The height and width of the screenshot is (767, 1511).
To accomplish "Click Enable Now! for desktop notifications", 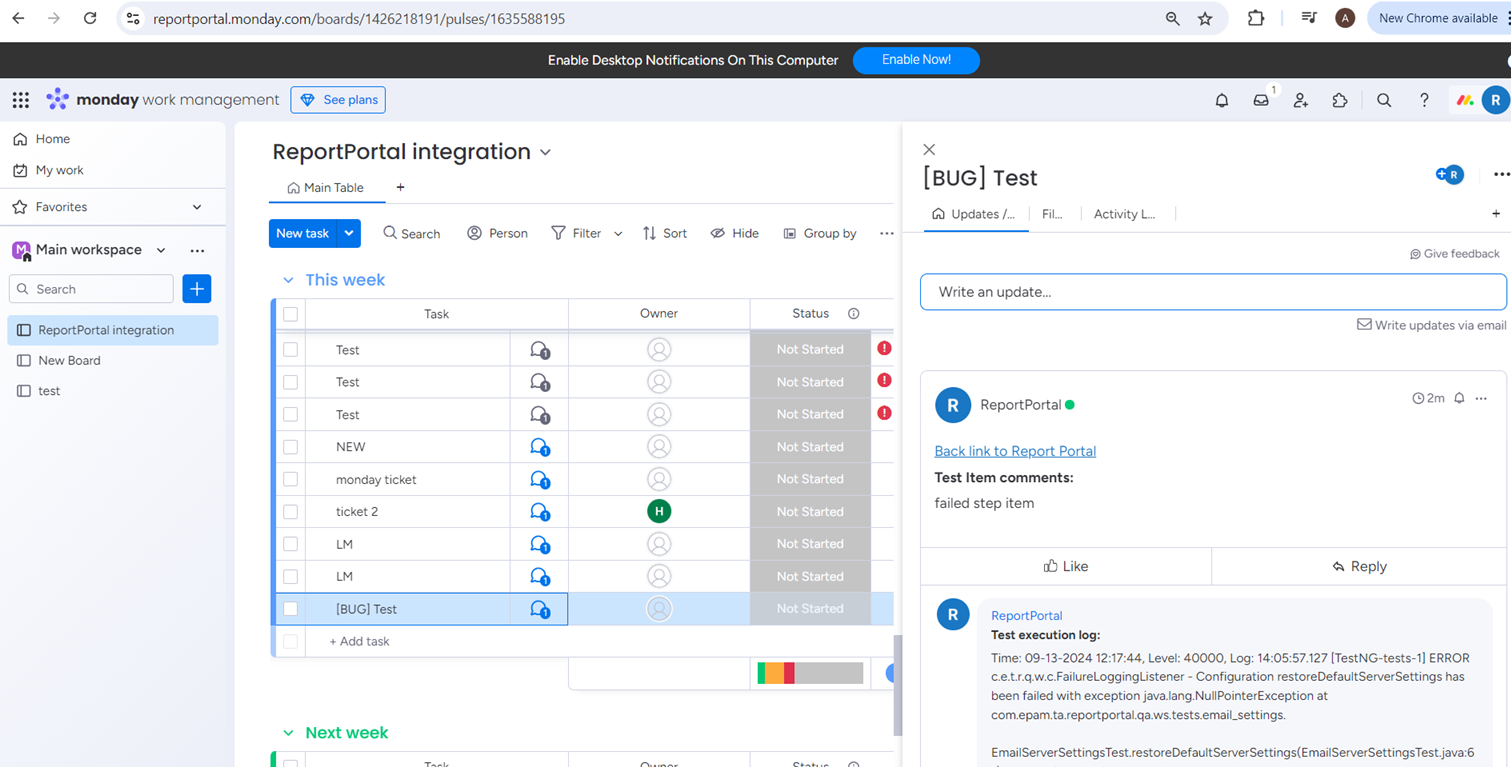I will click(x=915, y=60).
